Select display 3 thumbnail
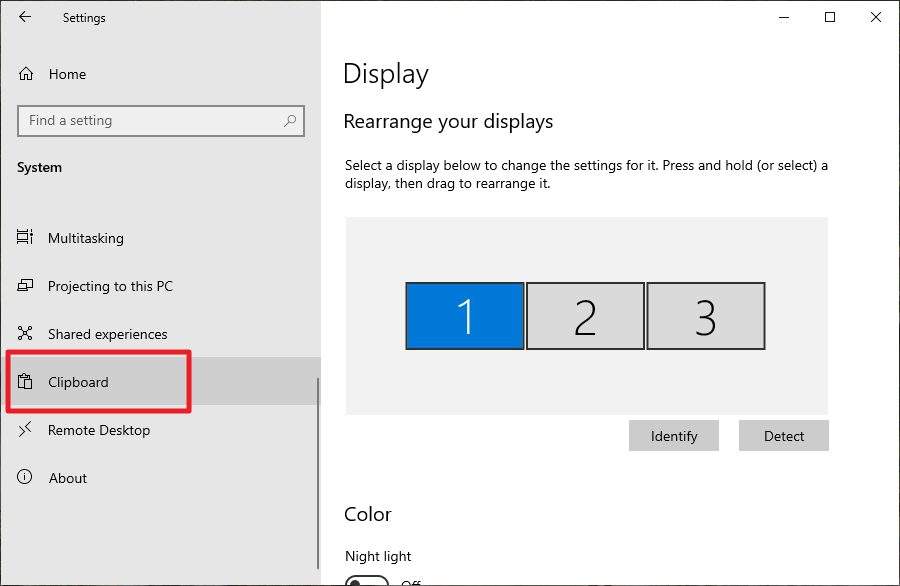The image size is (900, 586). coord(706,315)
